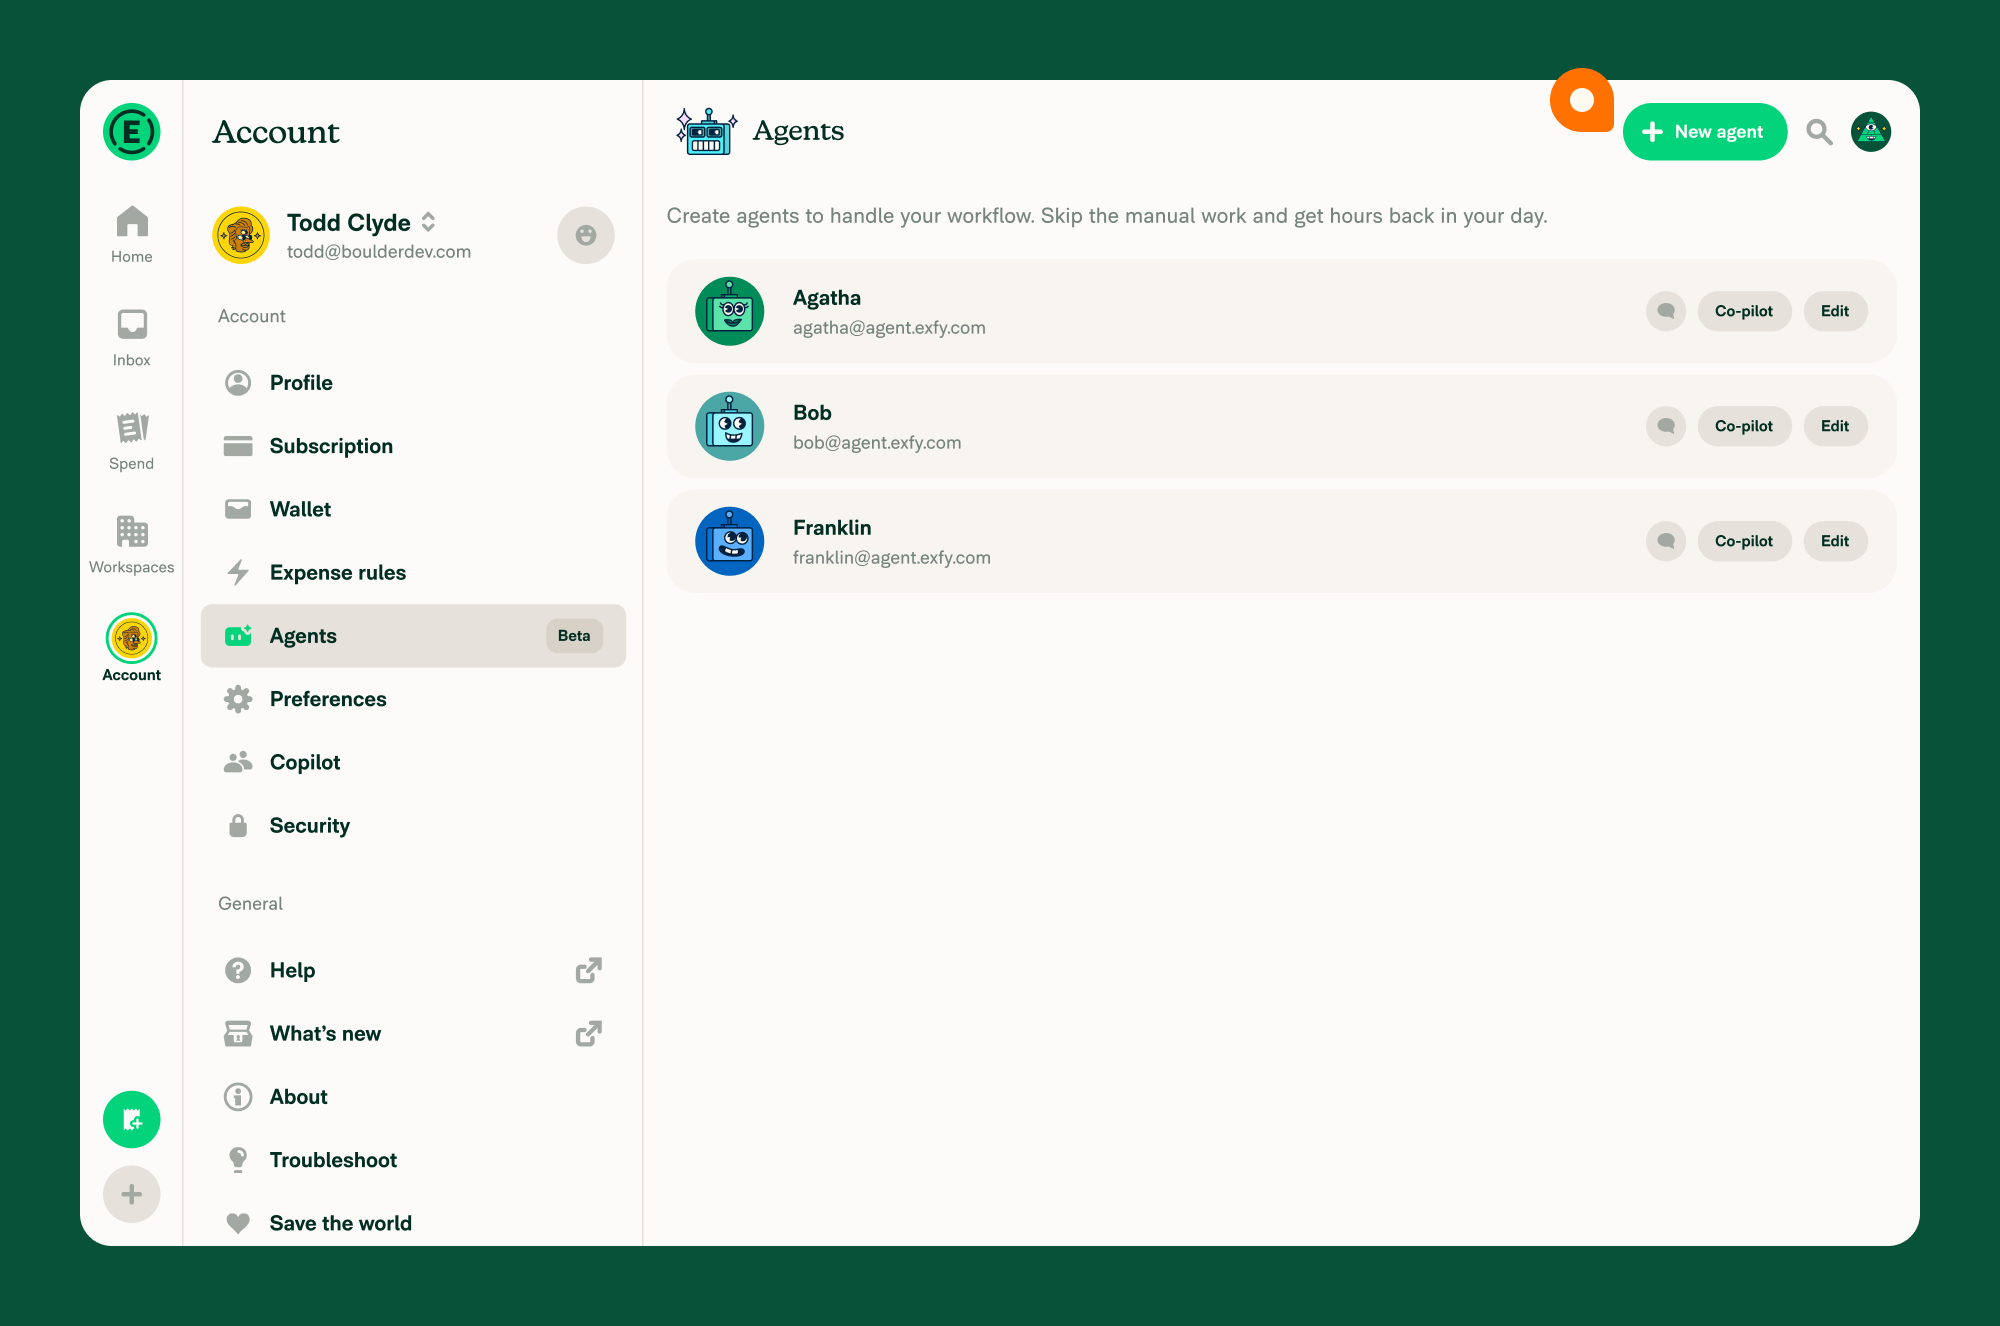Click the bob@agent.exfy.com email text

coord(877,443)
